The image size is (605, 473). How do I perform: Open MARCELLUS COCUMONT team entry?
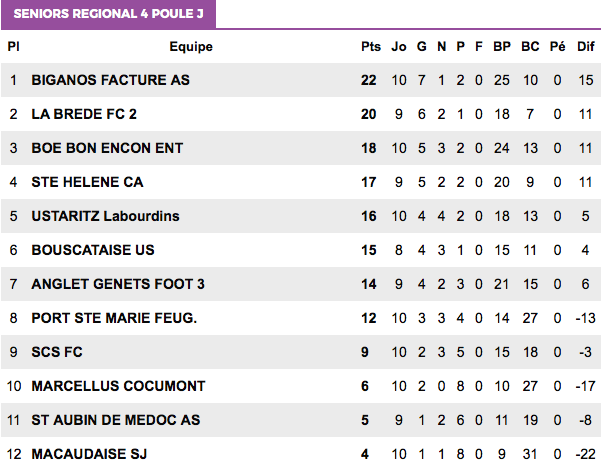[118, 386]
